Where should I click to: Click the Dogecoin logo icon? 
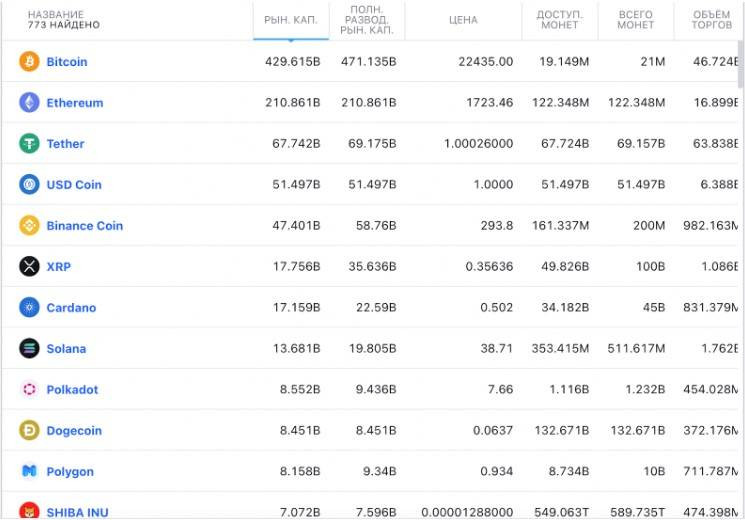pos(29,430)
